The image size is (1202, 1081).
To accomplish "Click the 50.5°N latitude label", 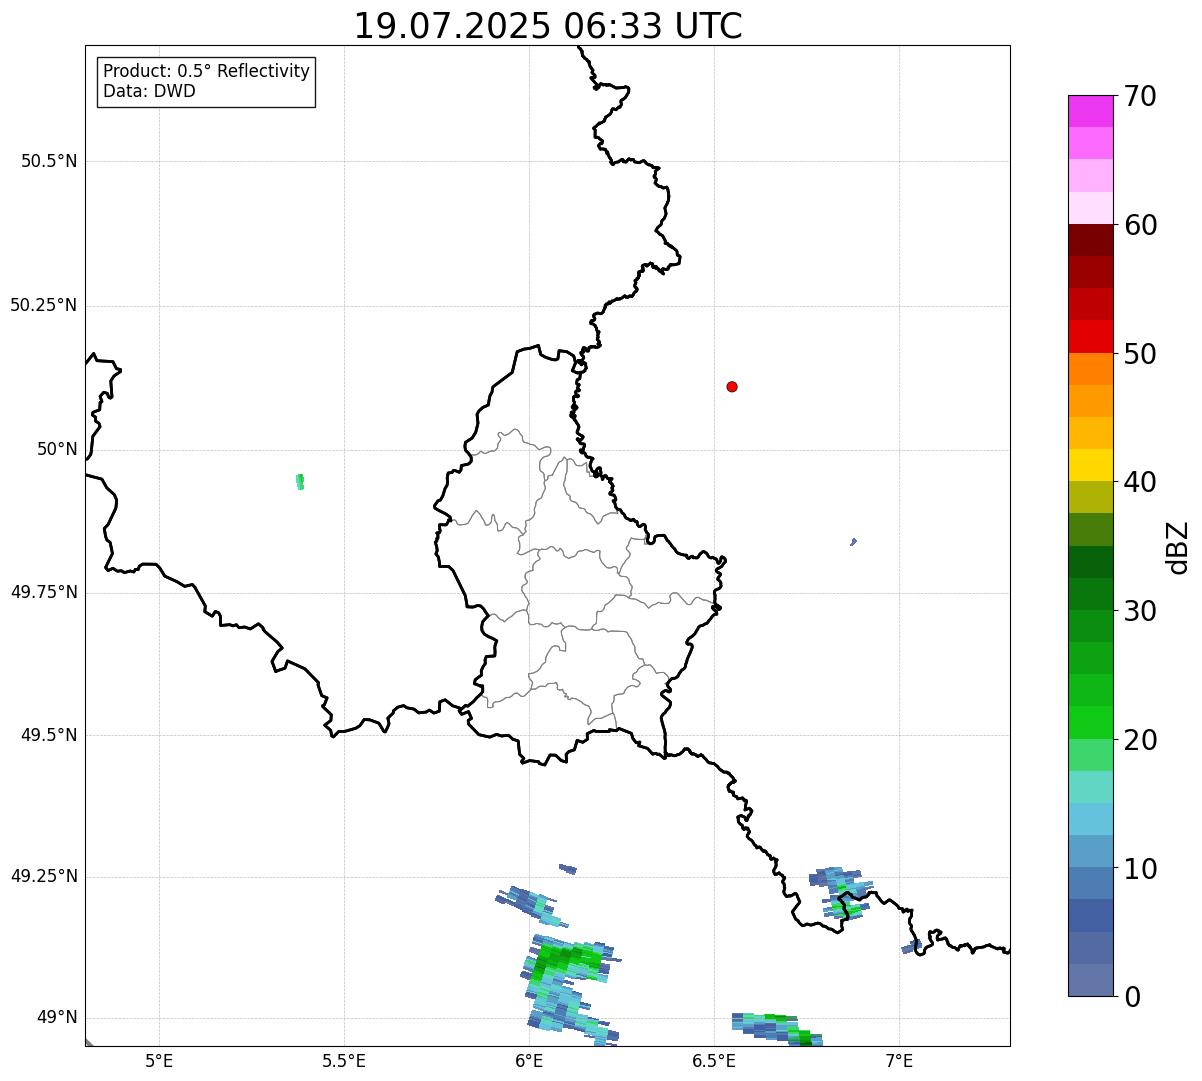I will (49, 161).
